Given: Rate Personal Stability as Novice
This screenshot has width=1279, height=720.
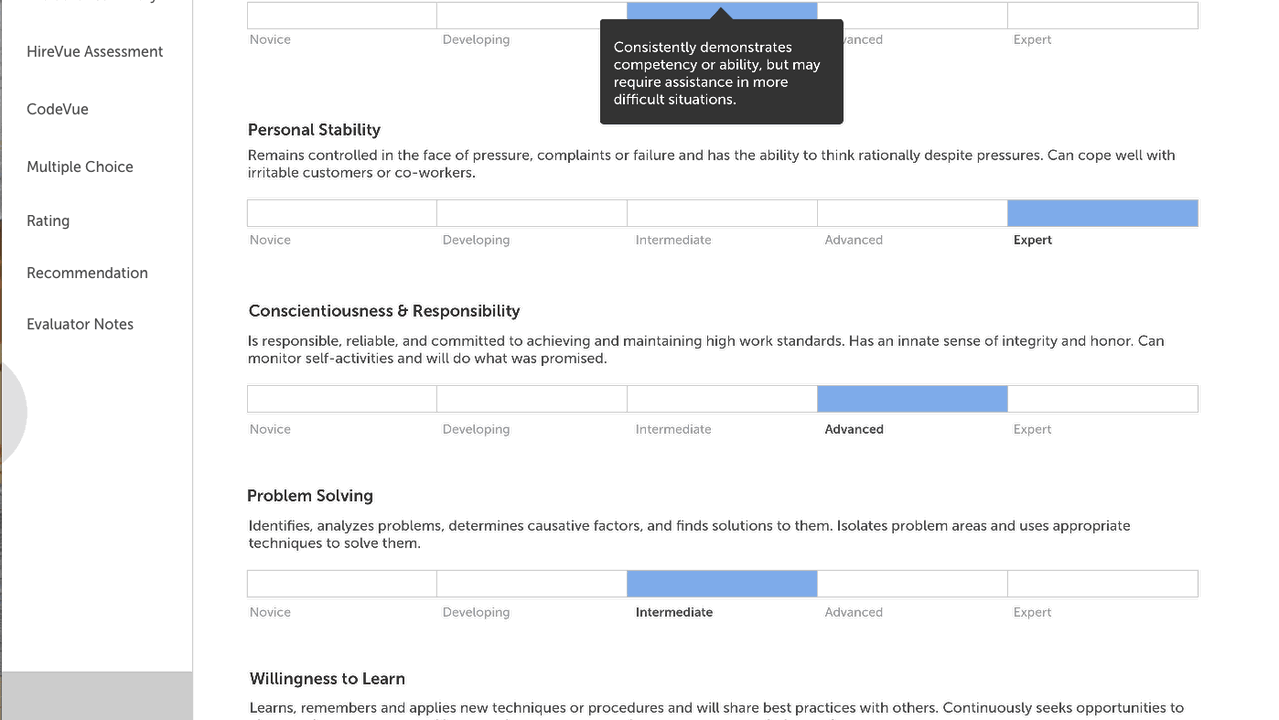Looking at the screenshot, I should [x=342, y=213].
